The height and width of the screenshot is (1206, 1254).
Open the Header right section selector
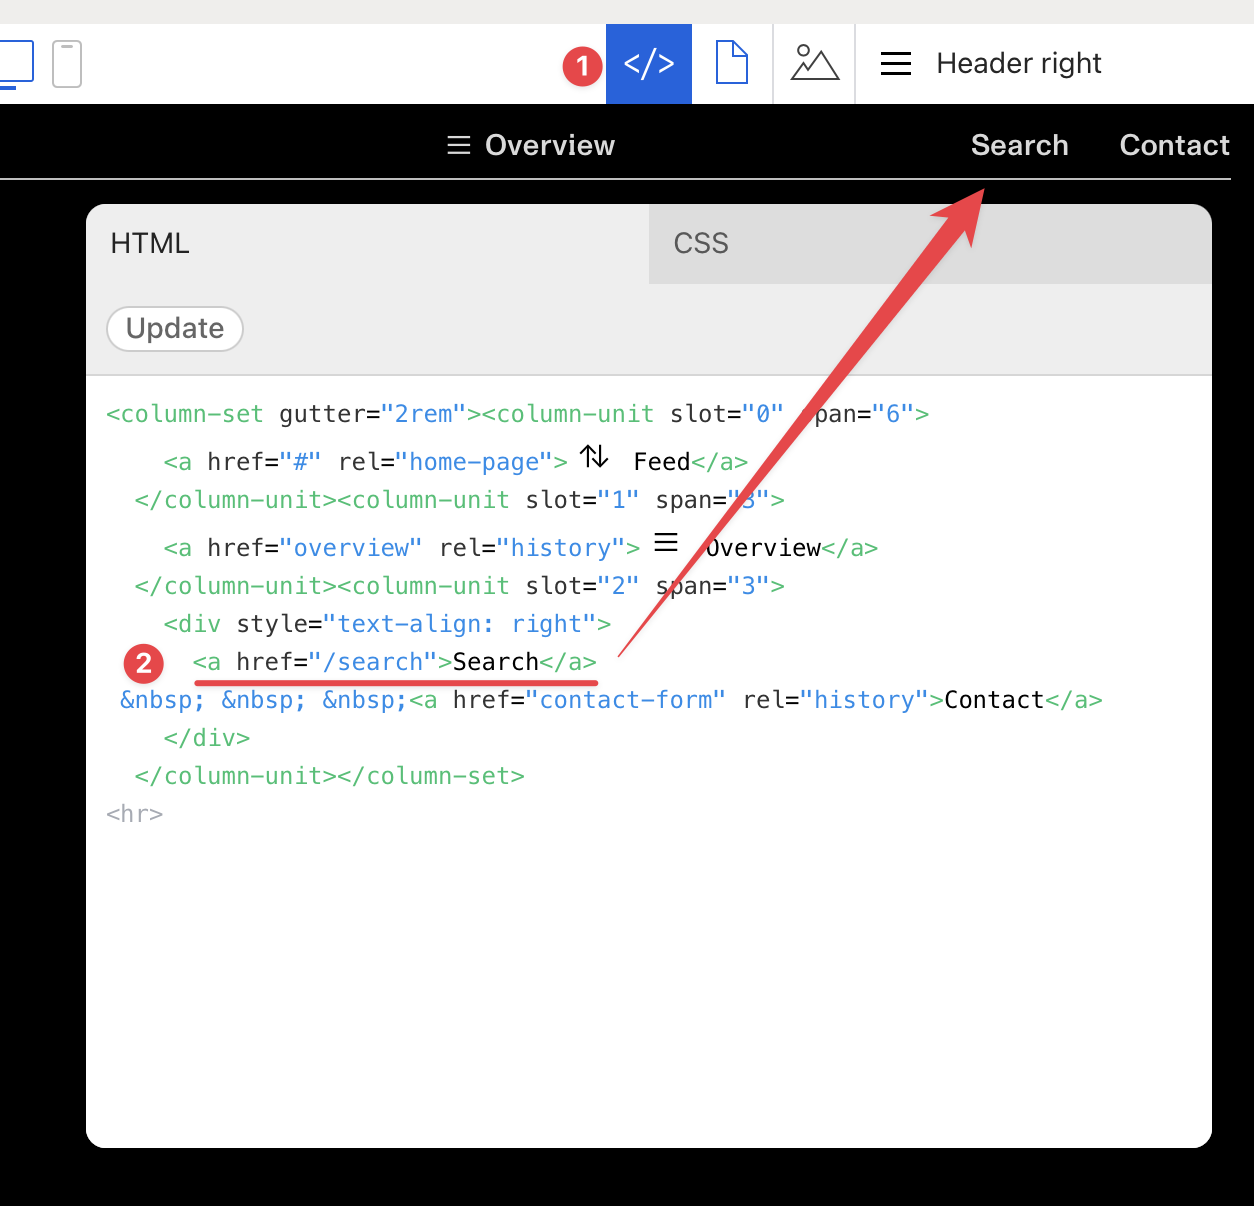click(1018, 64)
